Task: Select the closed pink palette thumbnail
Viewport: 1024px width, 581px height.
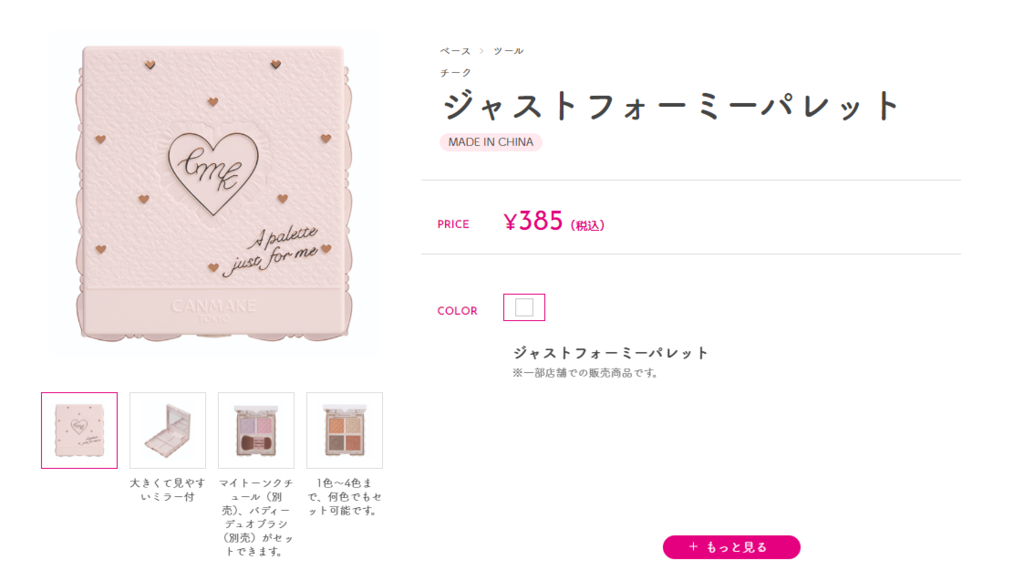Action: [80, 430]
